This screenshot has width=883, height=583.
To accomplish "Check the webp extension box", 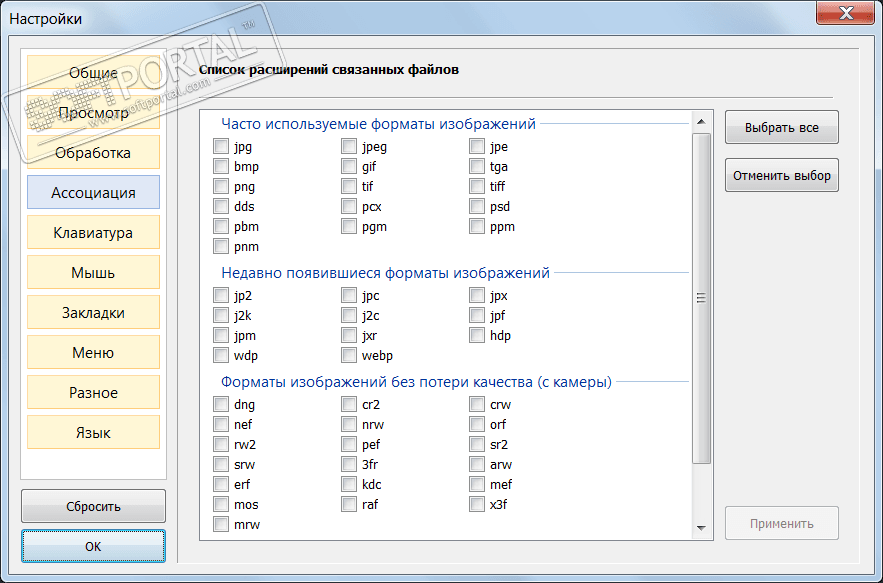I will pos(349,355).
